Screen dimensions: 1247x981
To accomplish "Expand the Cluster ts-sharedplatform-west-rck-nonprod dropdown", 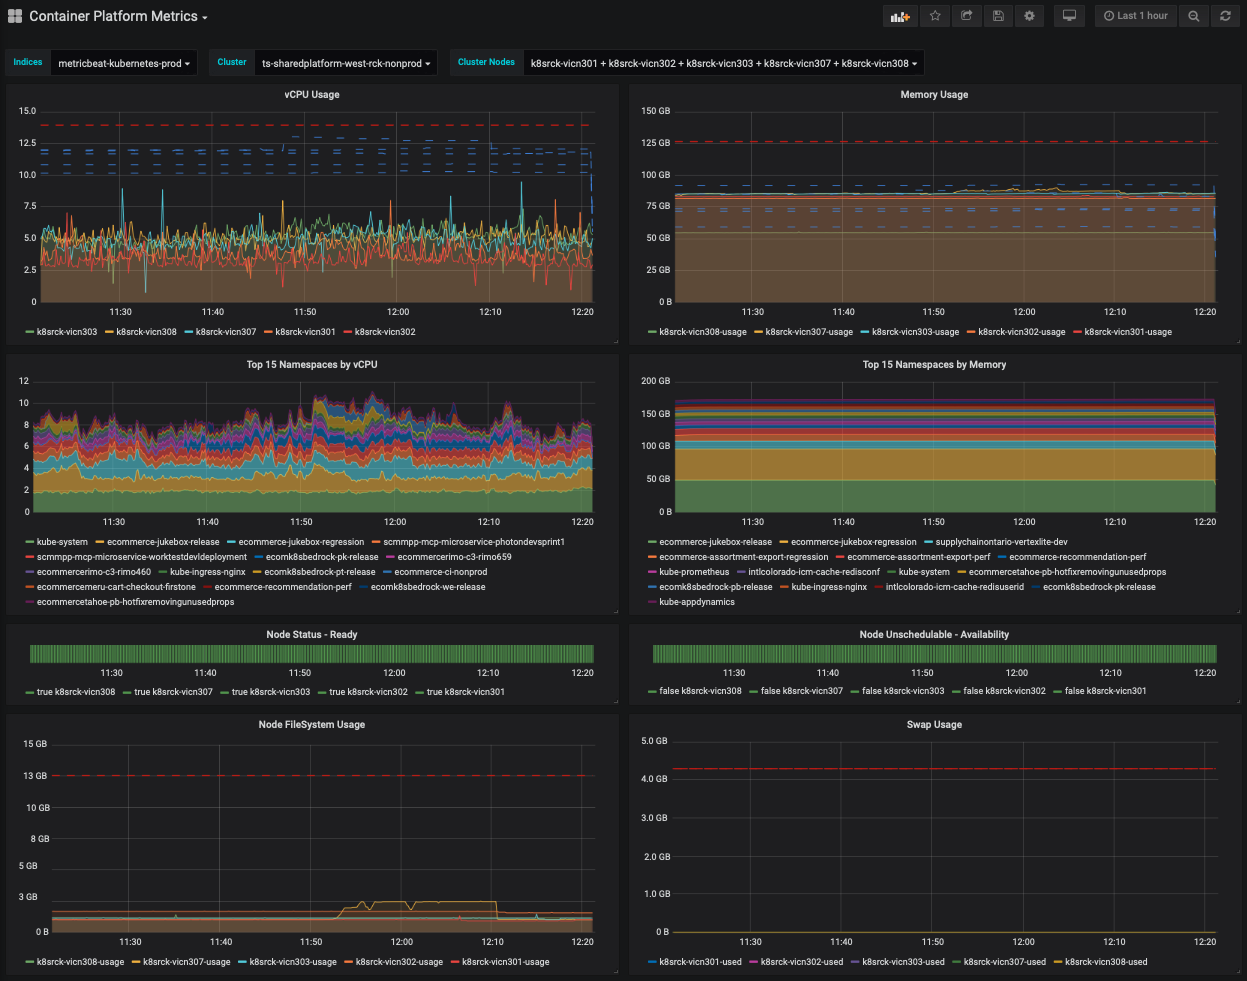I will coord(346,63).
